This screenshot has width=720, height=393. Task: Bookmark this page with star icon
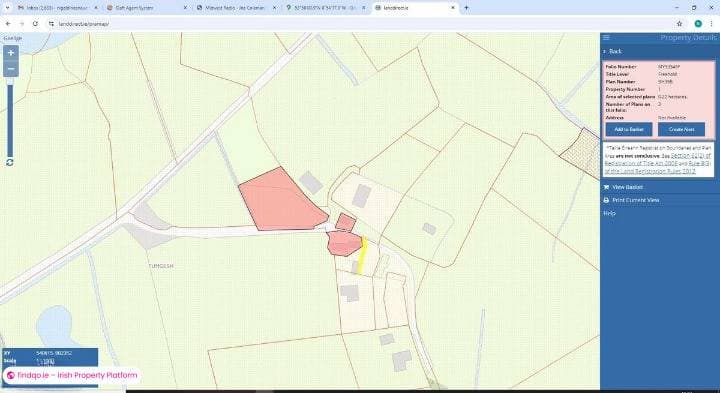(679, 24)
